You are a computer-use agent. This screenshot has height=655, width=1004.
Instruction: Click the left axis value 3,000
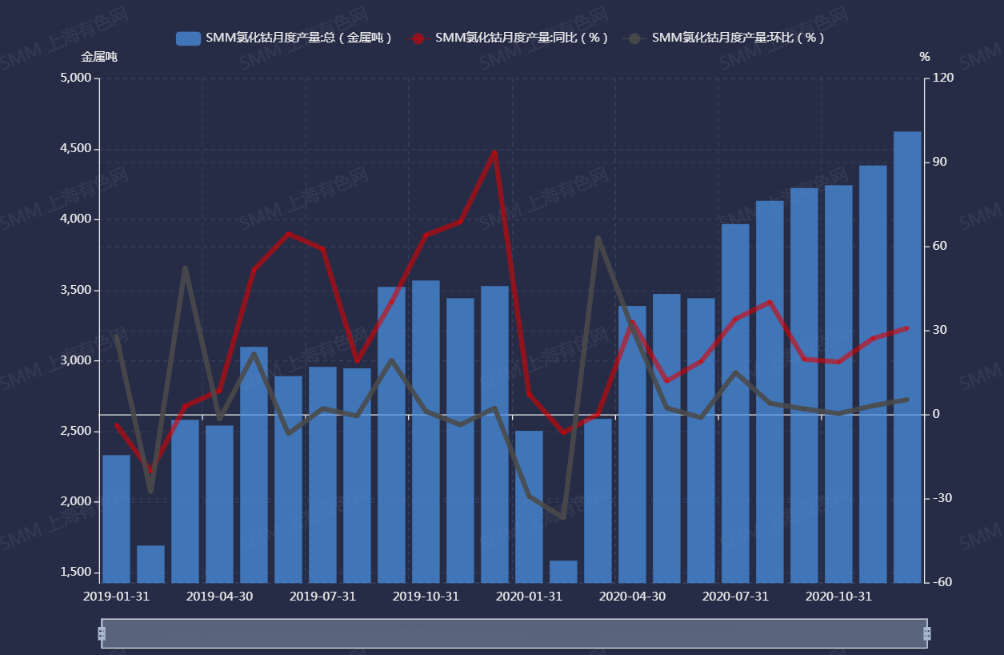[76, 360]
